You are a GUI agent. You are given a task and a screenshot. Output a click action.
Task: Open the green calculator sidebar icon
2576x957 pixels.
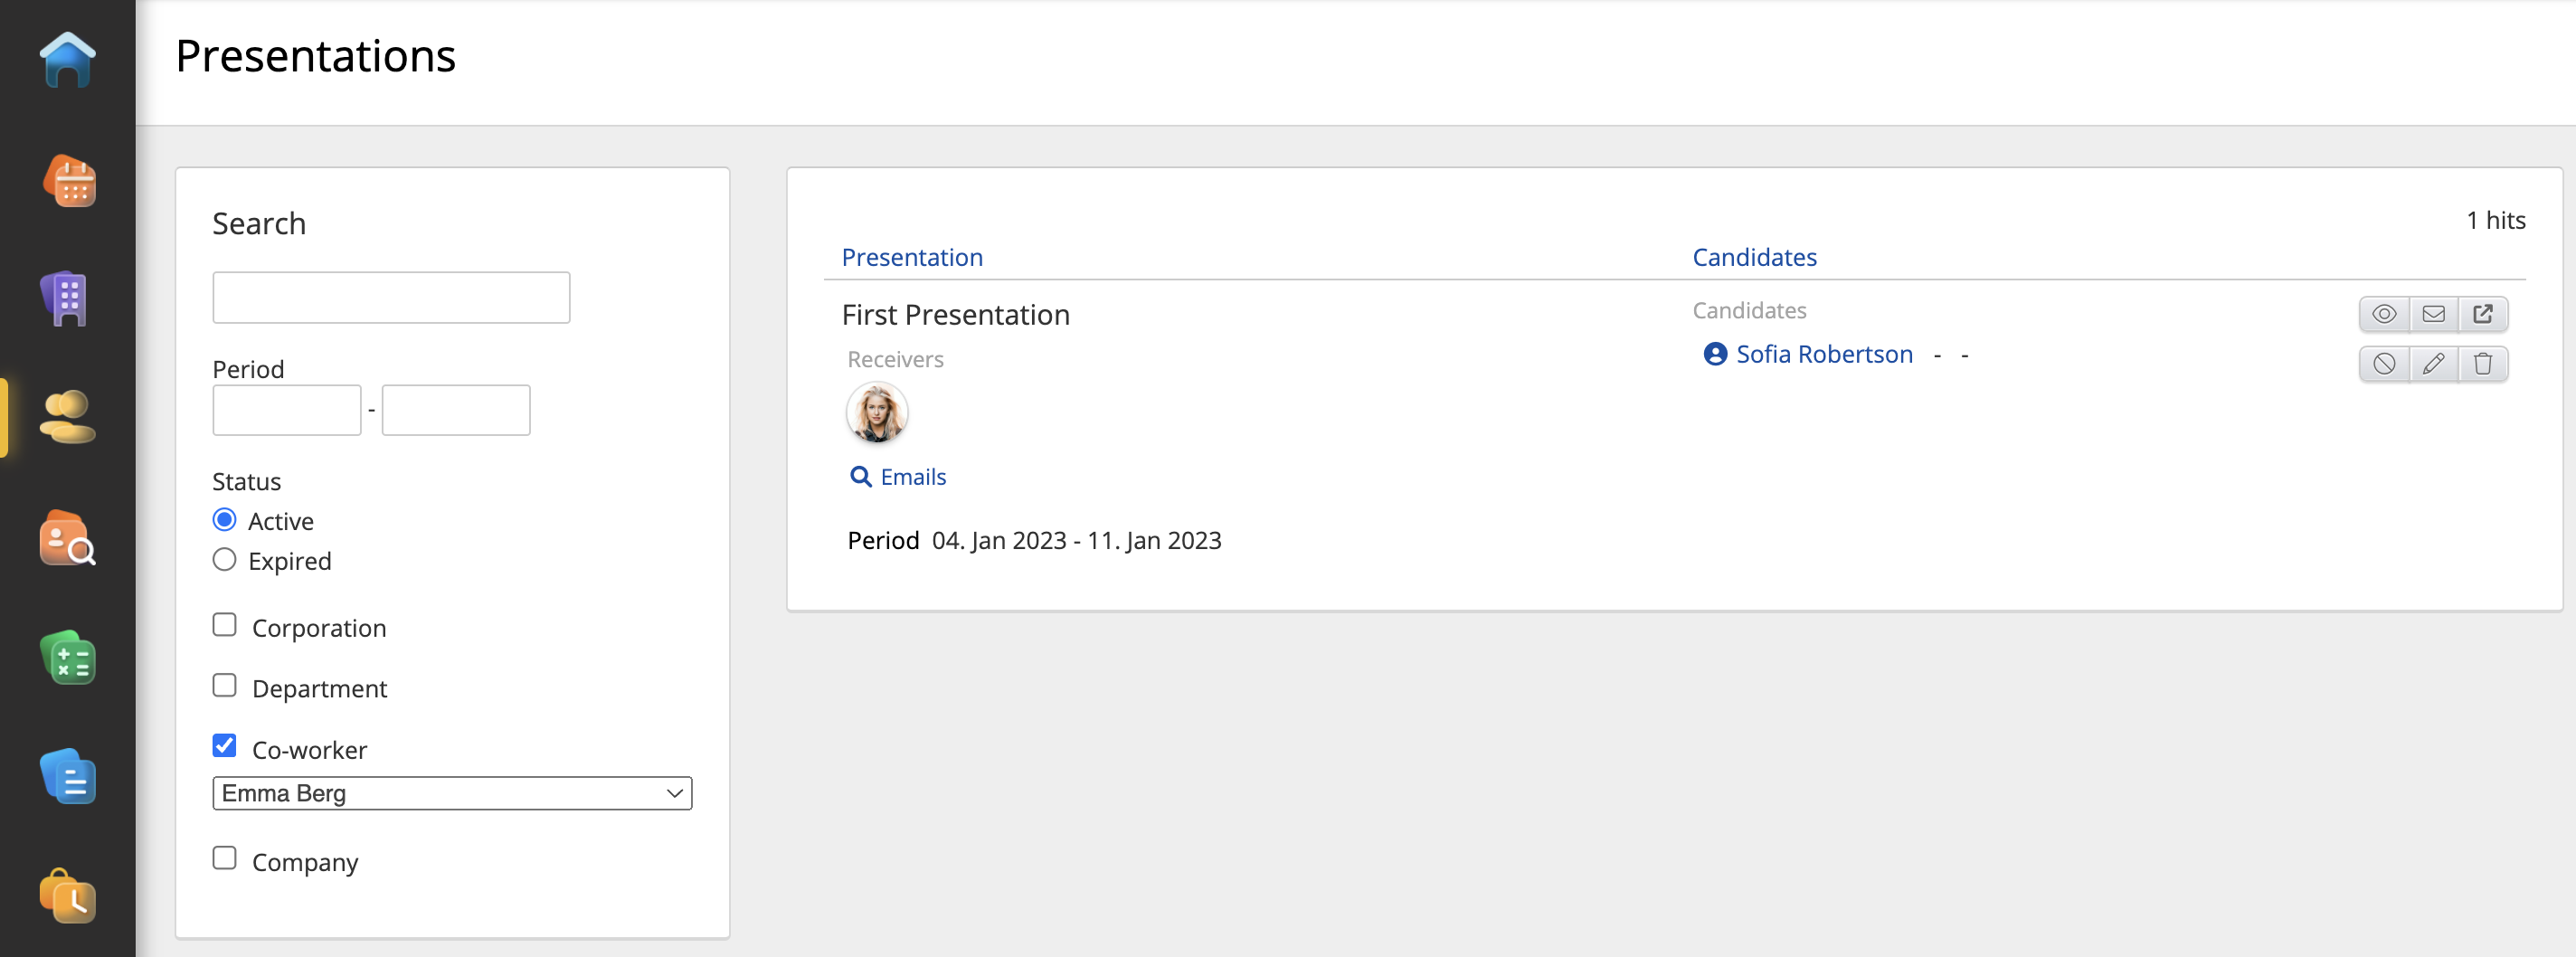pyautogui.click(x=68, y=658)
